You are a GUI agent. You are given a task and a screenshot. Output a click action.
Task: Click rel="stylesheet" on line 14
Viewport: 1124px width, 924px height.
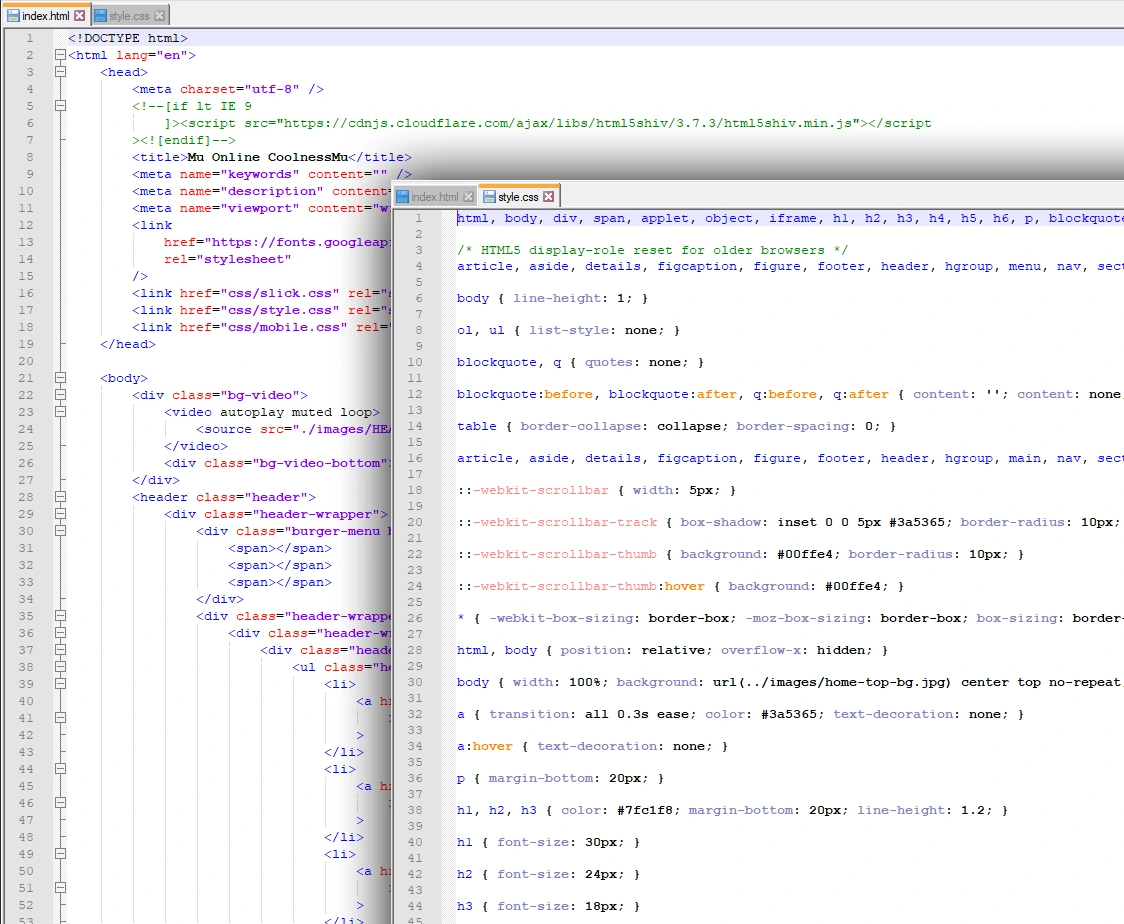coord(227,259)
